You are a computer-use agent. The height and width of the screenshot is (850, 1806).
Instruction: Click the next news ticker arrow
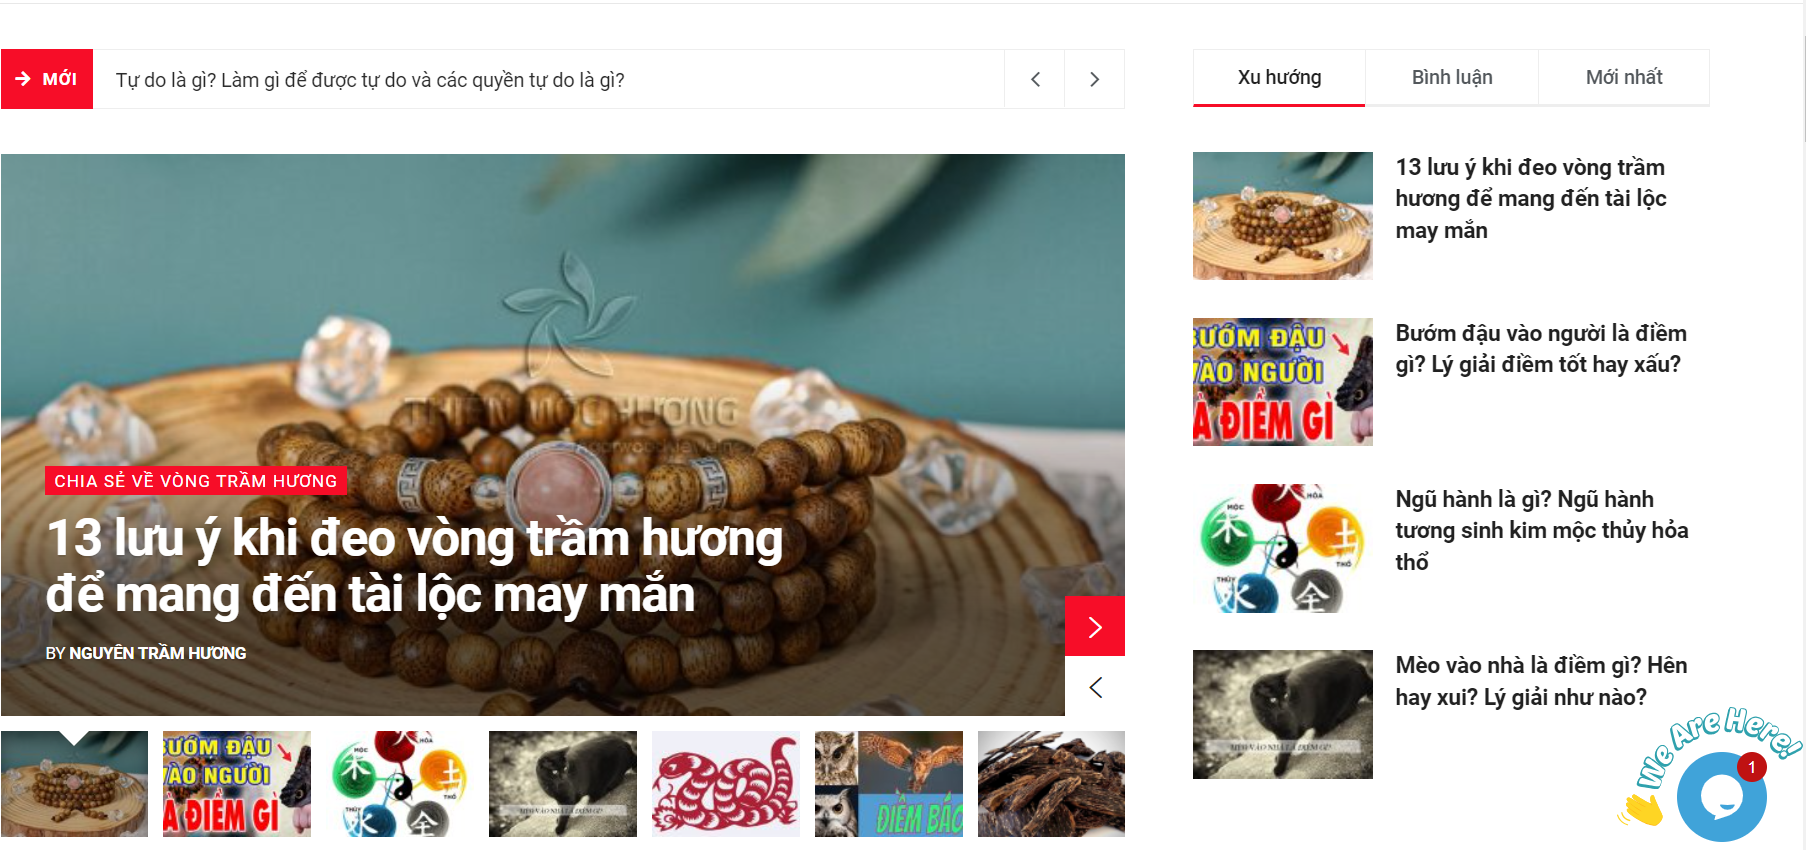pyautogui.click(x=1094, y=79)
